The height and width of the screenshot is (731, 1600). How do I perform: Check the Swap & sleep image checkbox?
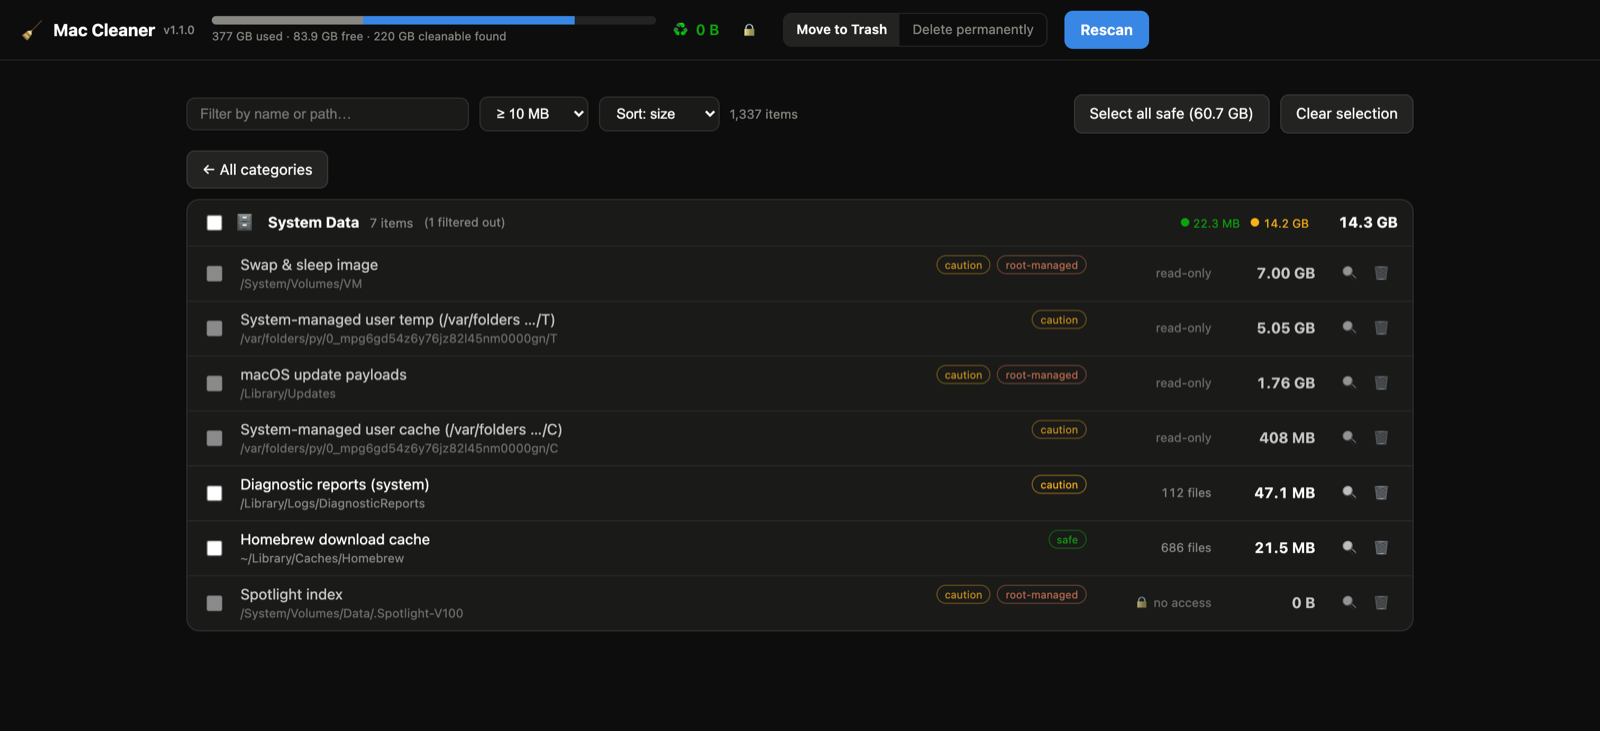coord(214,274)
